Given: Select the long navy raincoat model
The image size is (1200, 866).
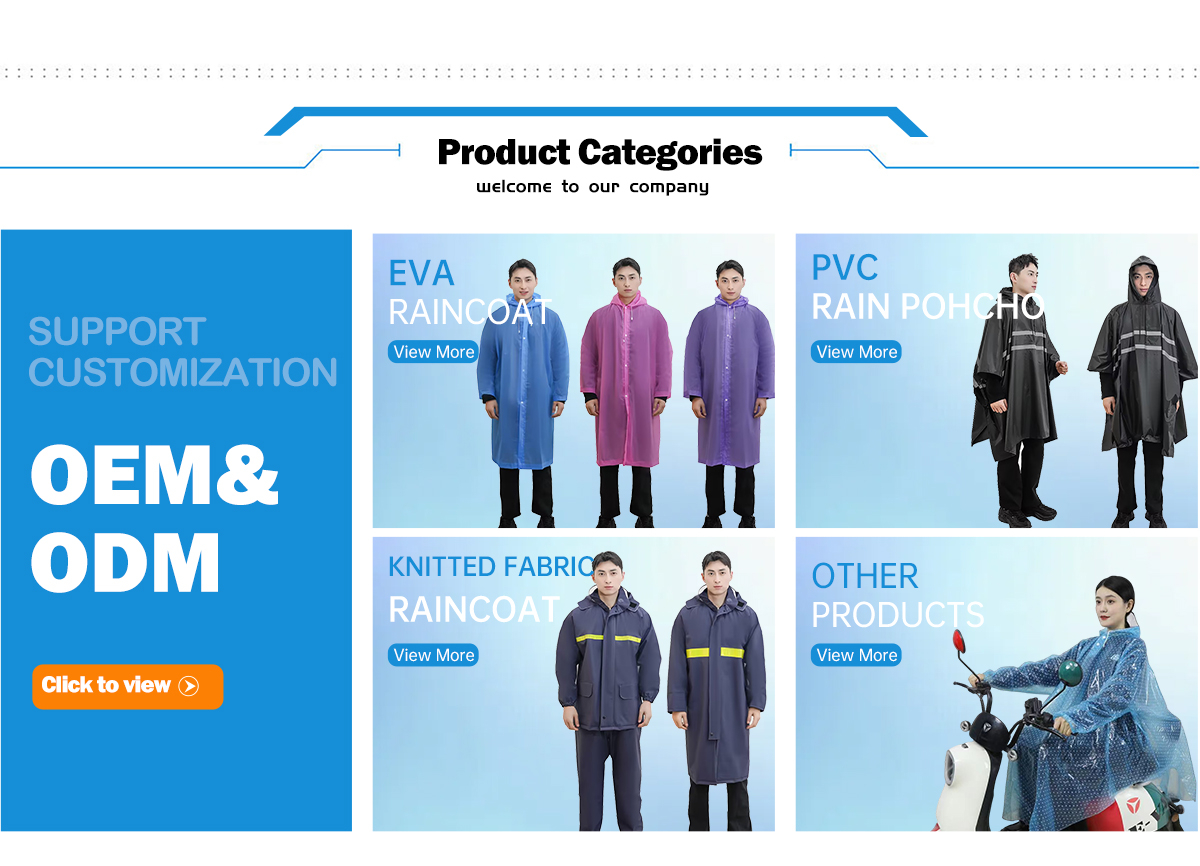Looking at the screenshot, I should 716,690.
